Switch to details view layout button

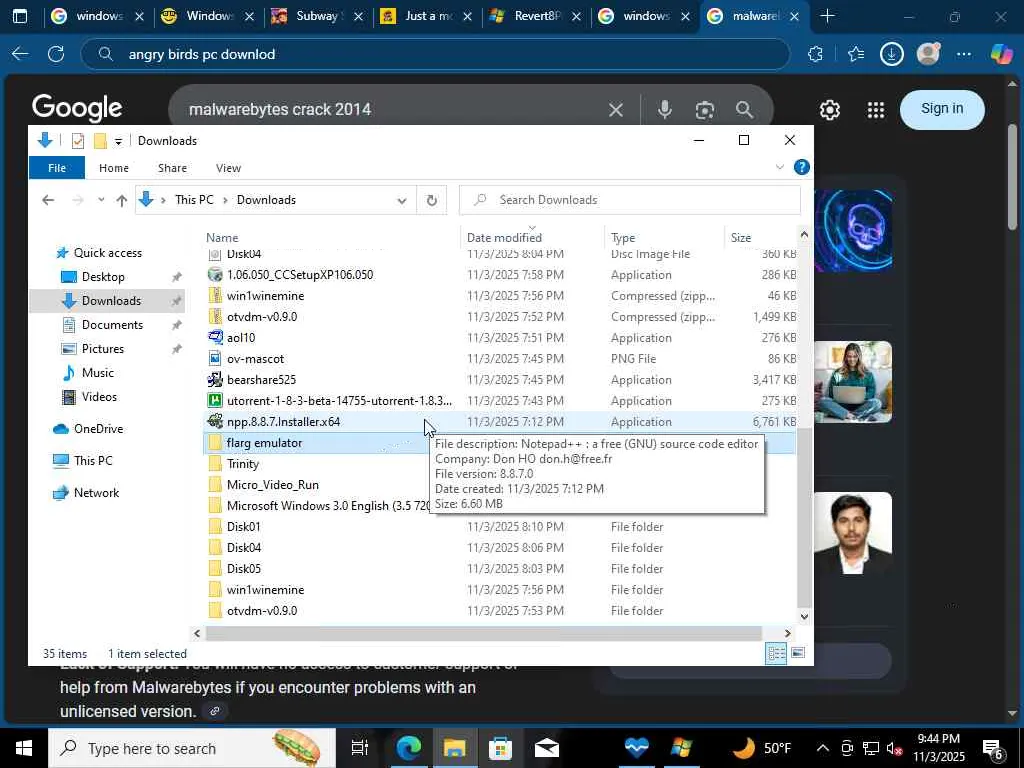pyautogui.click(x=776, y=653)
